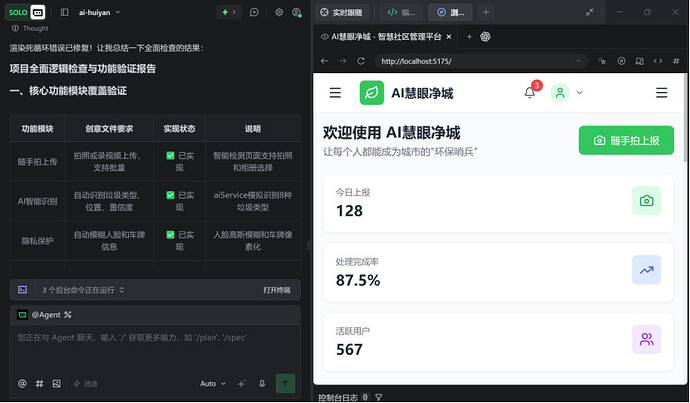The image size is (690, 403).
Task: Expand the user menu chevron in header
Action: (580, 93)
